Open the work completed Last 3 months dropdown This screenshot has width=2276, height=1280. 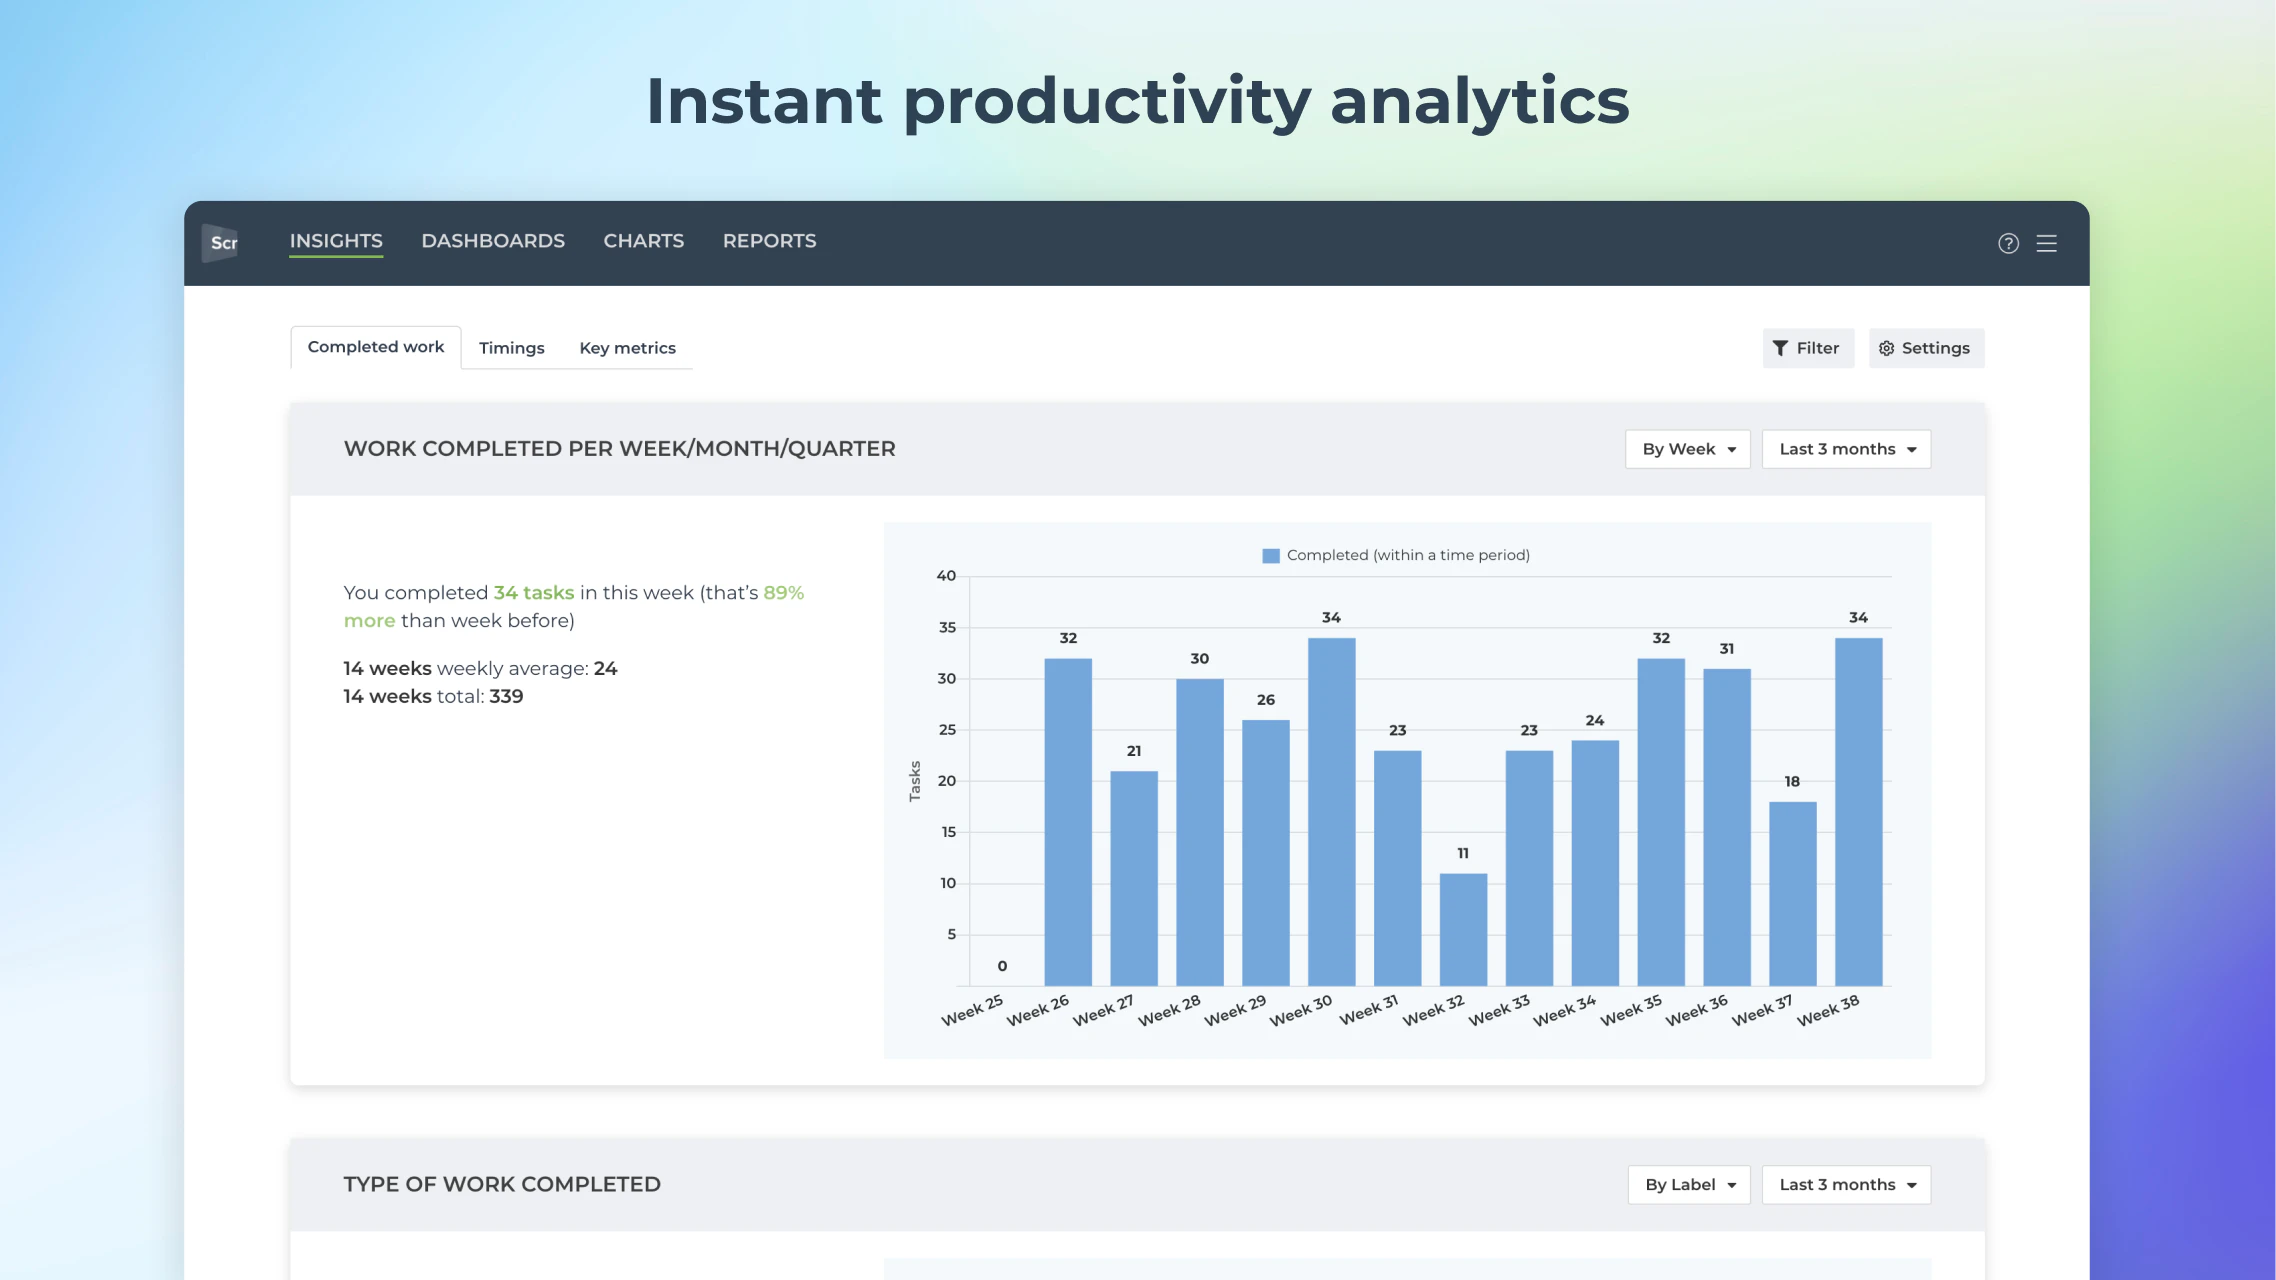click(x=1845, y=449)
